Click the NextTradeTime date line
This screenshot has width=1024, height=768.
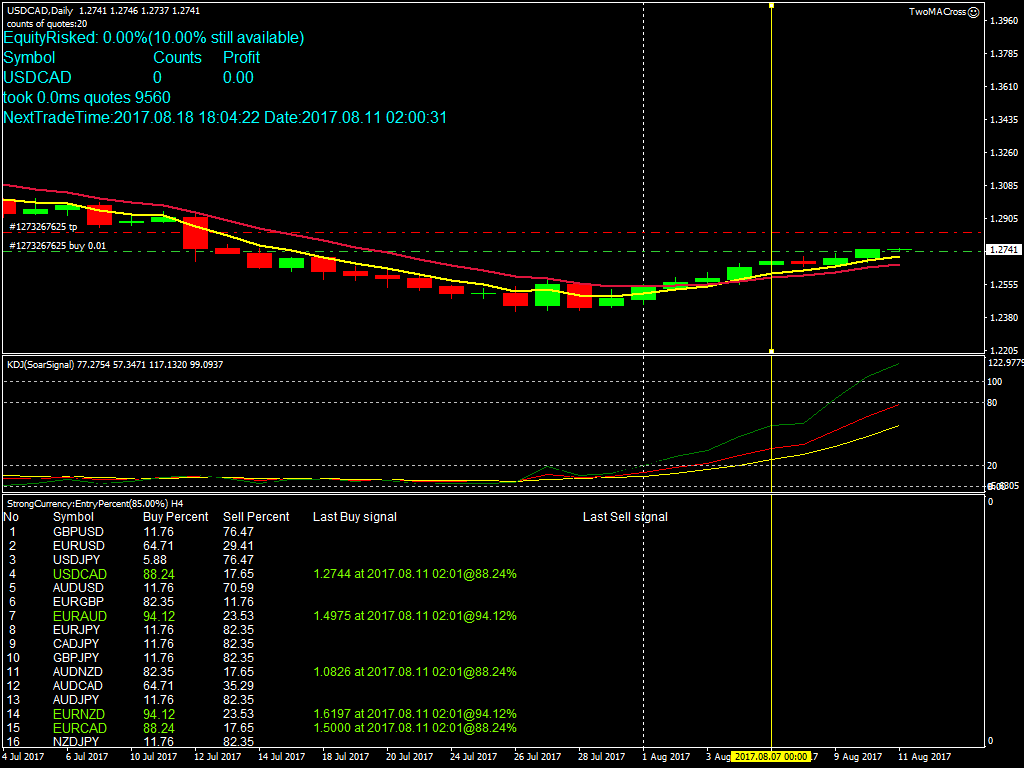[x=225, y=118]
